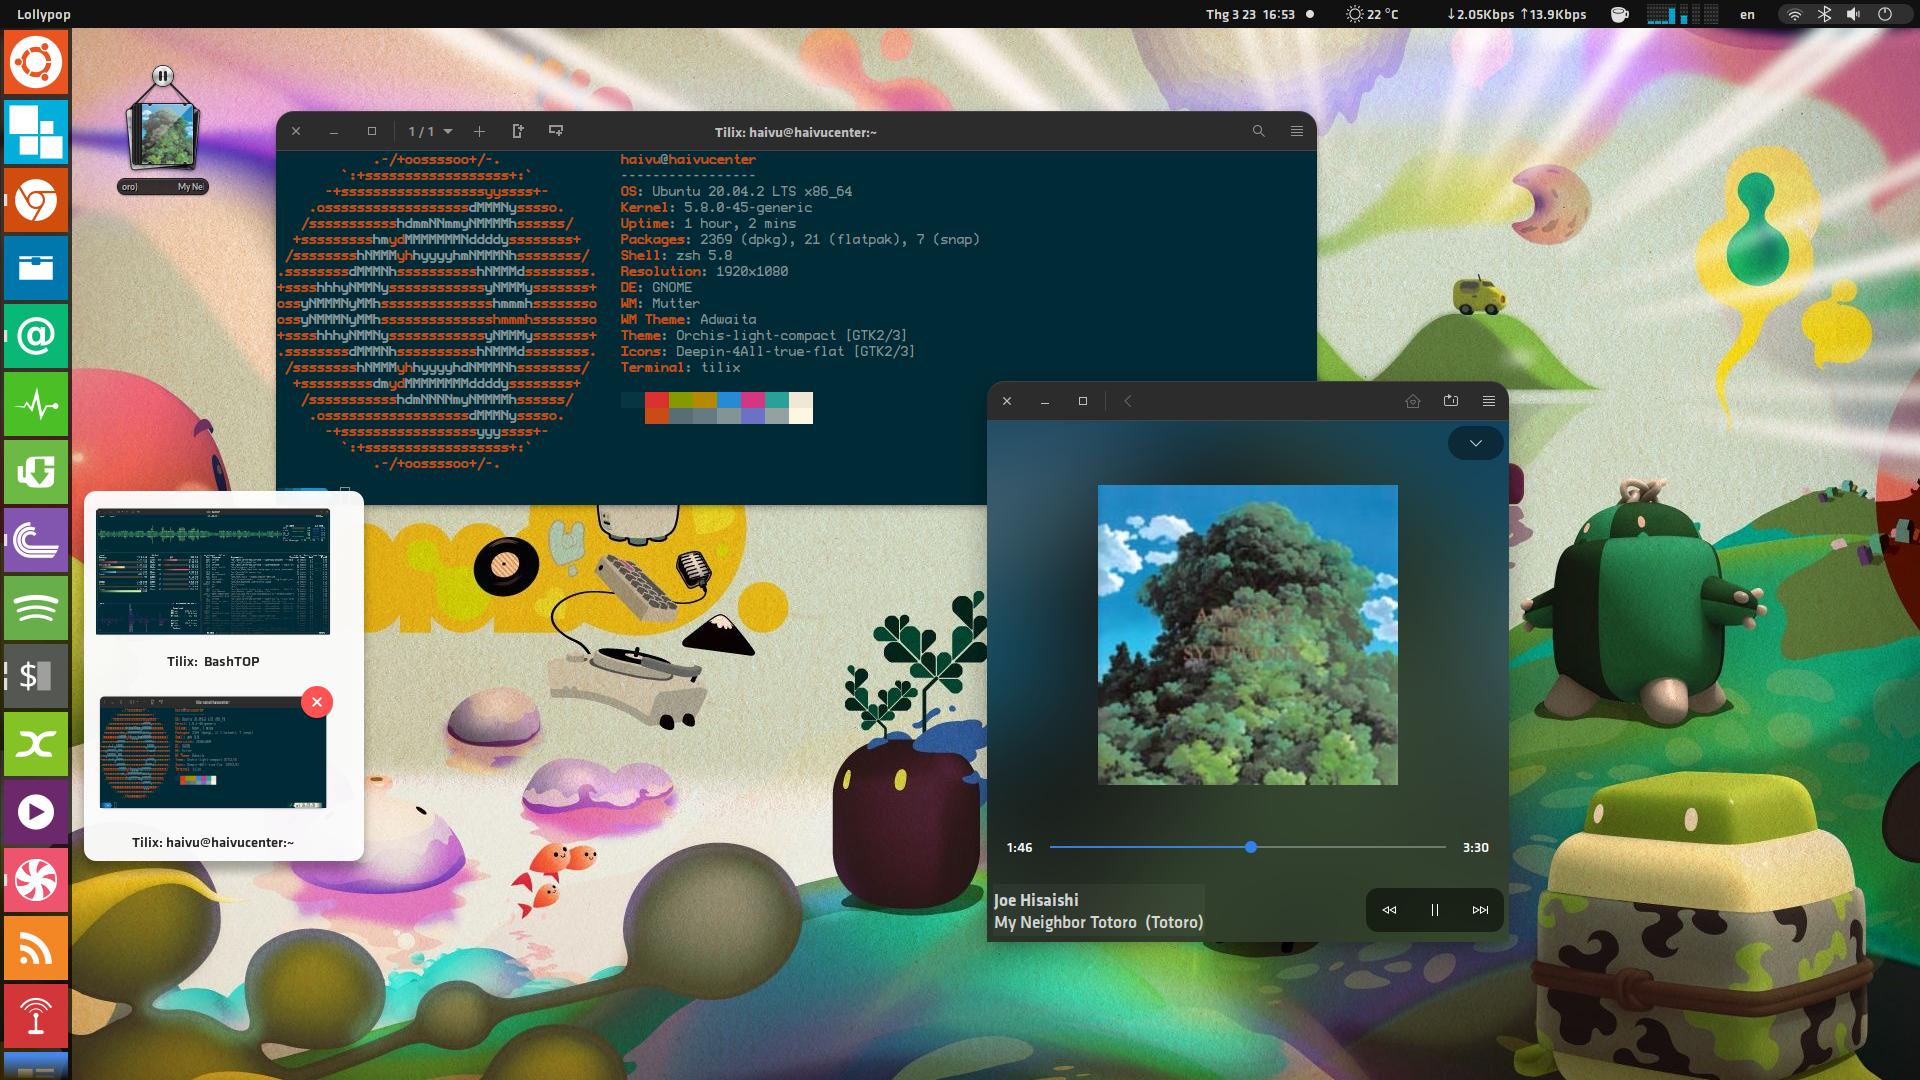Toggle the caffeine coffee cup indicator
This screenshot has width=1920, height=1080.
tap(1620, 14)
